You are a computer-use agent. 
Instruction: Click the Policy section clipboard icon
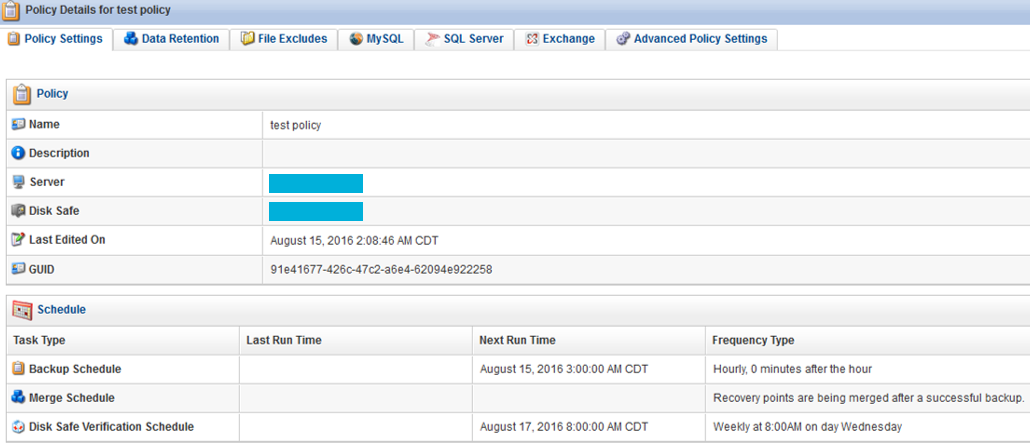(x=22, y=94)
